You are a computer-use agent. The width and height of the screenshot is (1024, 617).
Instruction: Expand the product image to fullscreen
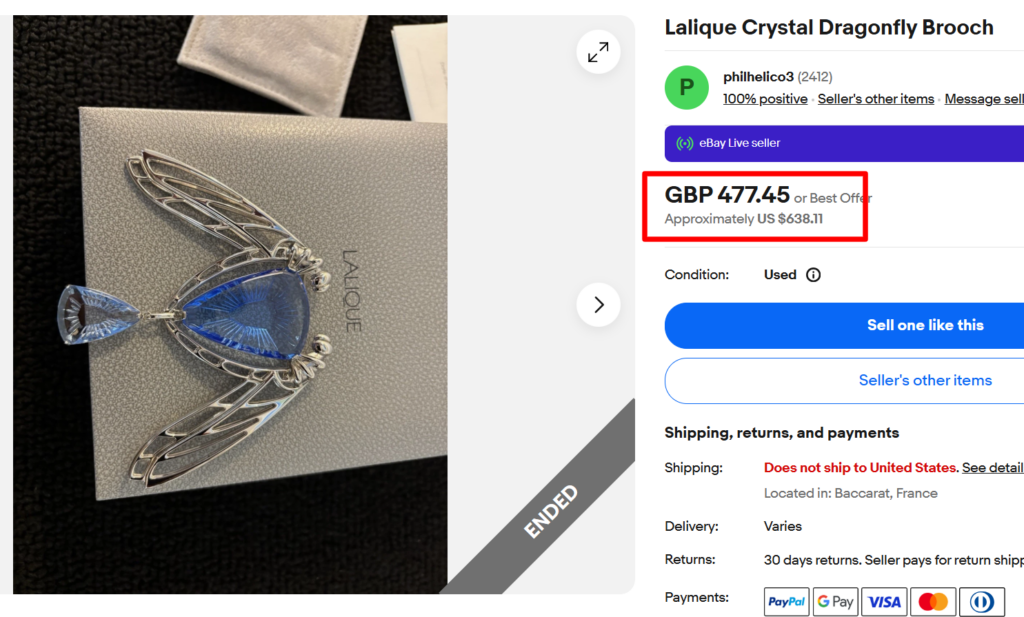tap(598, 52)
